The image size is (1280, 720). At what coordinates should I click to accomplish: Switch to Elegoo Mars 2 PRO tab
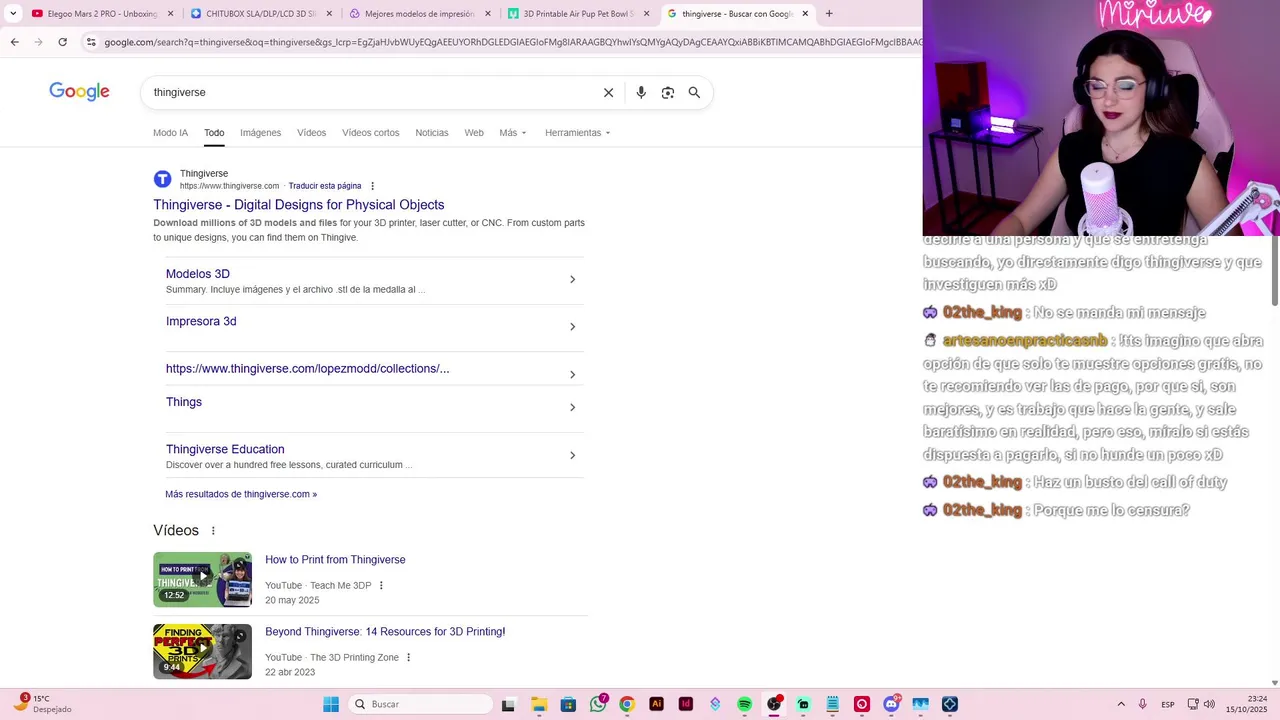tap(102, 14)
